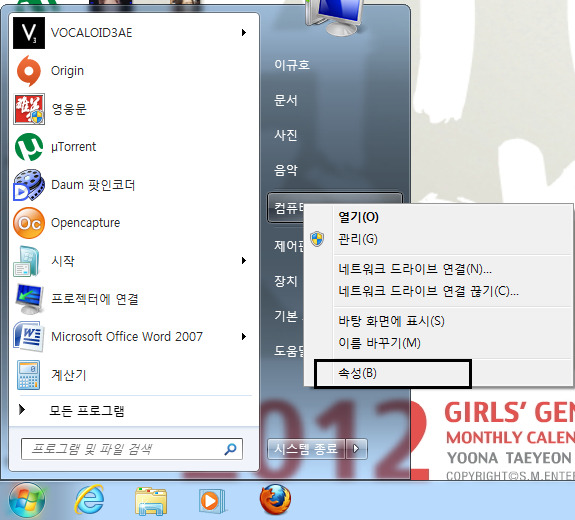Image resolution: width=575 pixels, height=520 pixels.
Task: Expand the VOCALOID3AE submenu arrow
Action: [244, 33]
